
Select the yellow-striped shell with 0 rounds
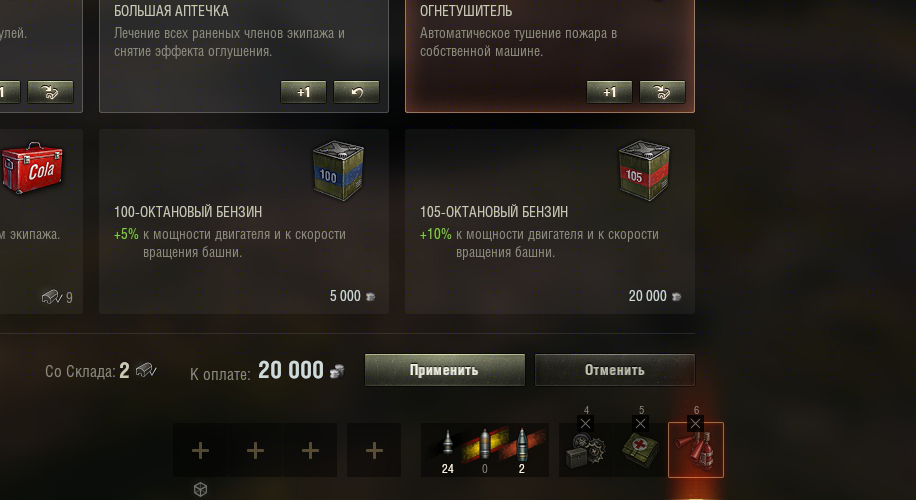click(484, 450)
